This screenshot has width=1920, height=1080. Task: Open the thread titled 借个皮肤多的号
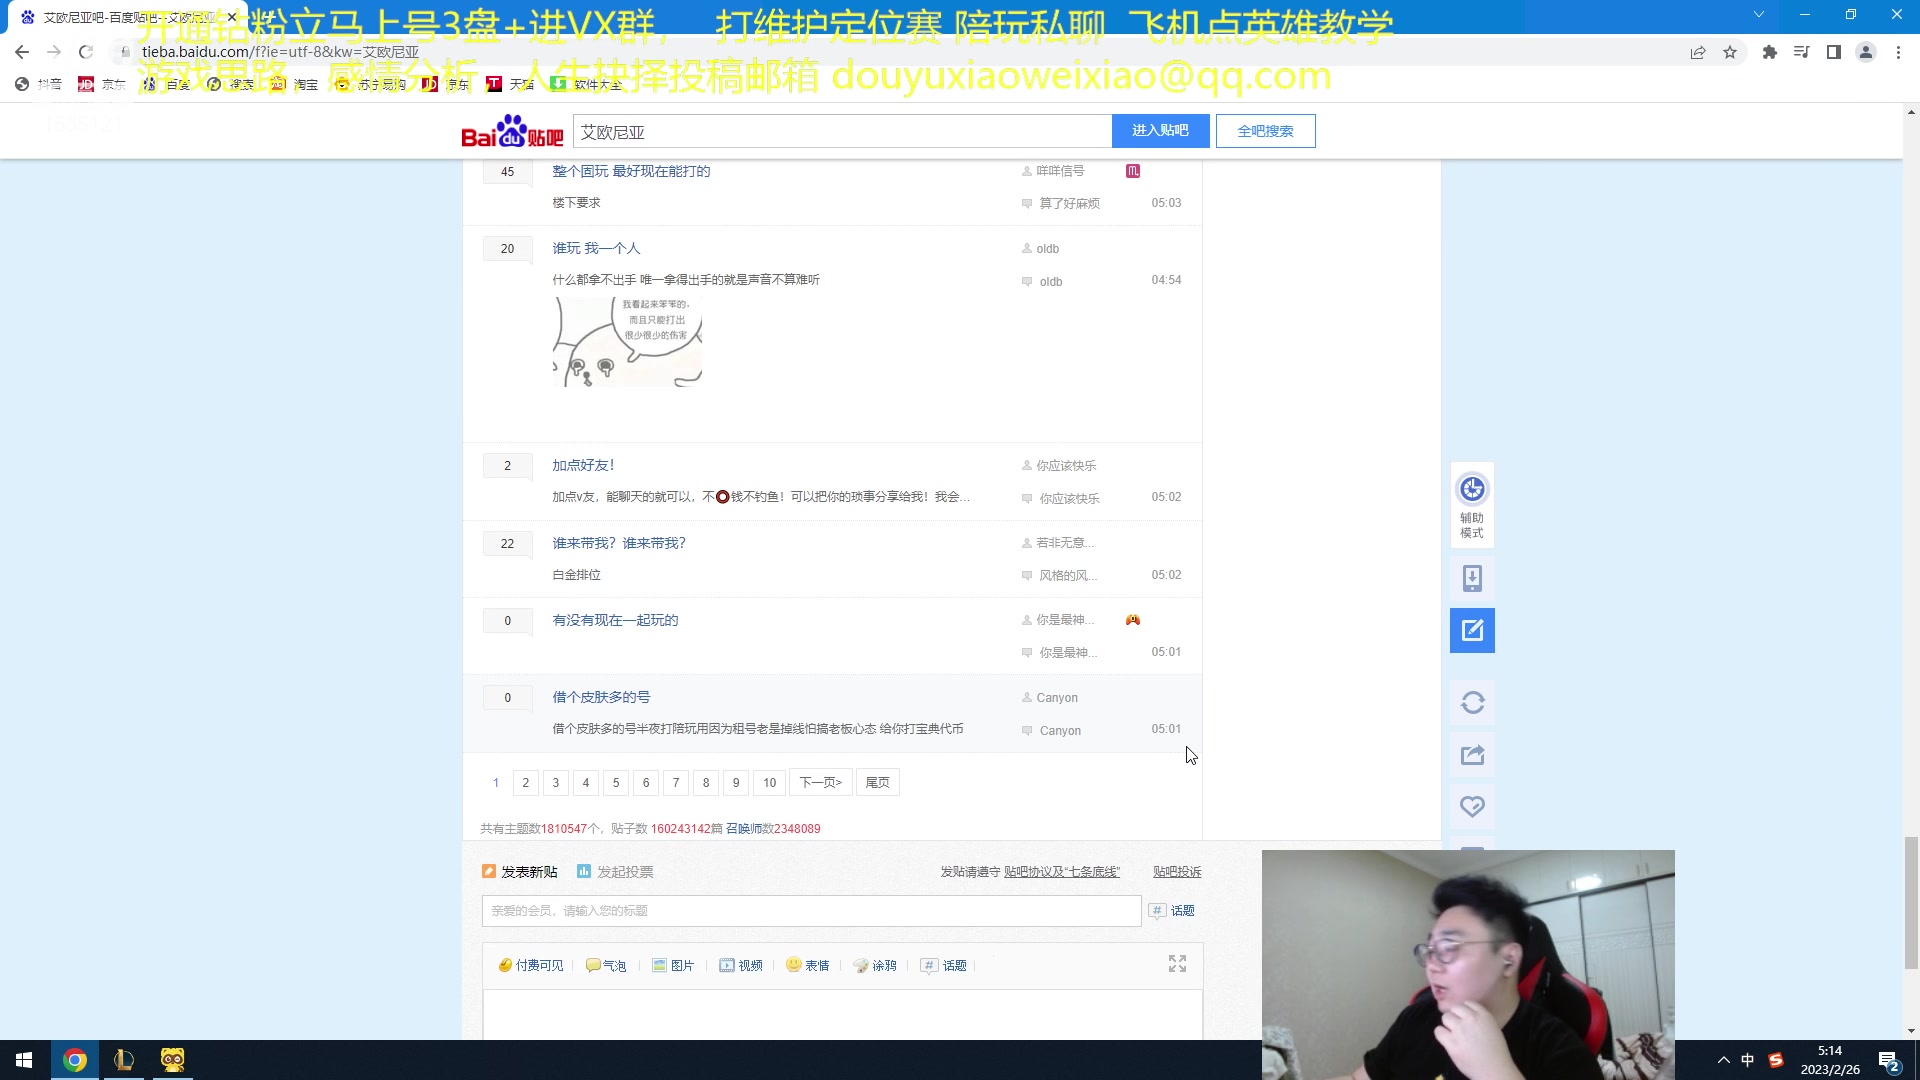pyautogui.click(x=601, y=697)
